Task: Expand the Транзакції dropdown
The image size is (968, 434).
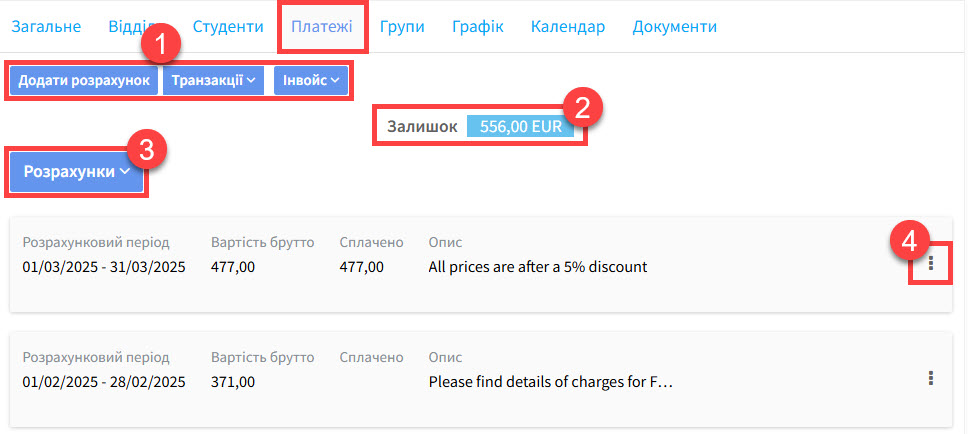Action: (214, 80)
